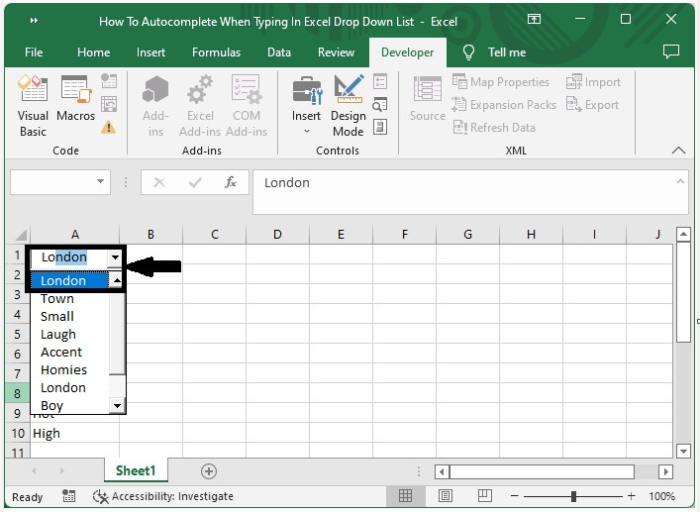Click the Run Dialog icon
Screen dimensions: 700x512
click(x=380, y=127)
